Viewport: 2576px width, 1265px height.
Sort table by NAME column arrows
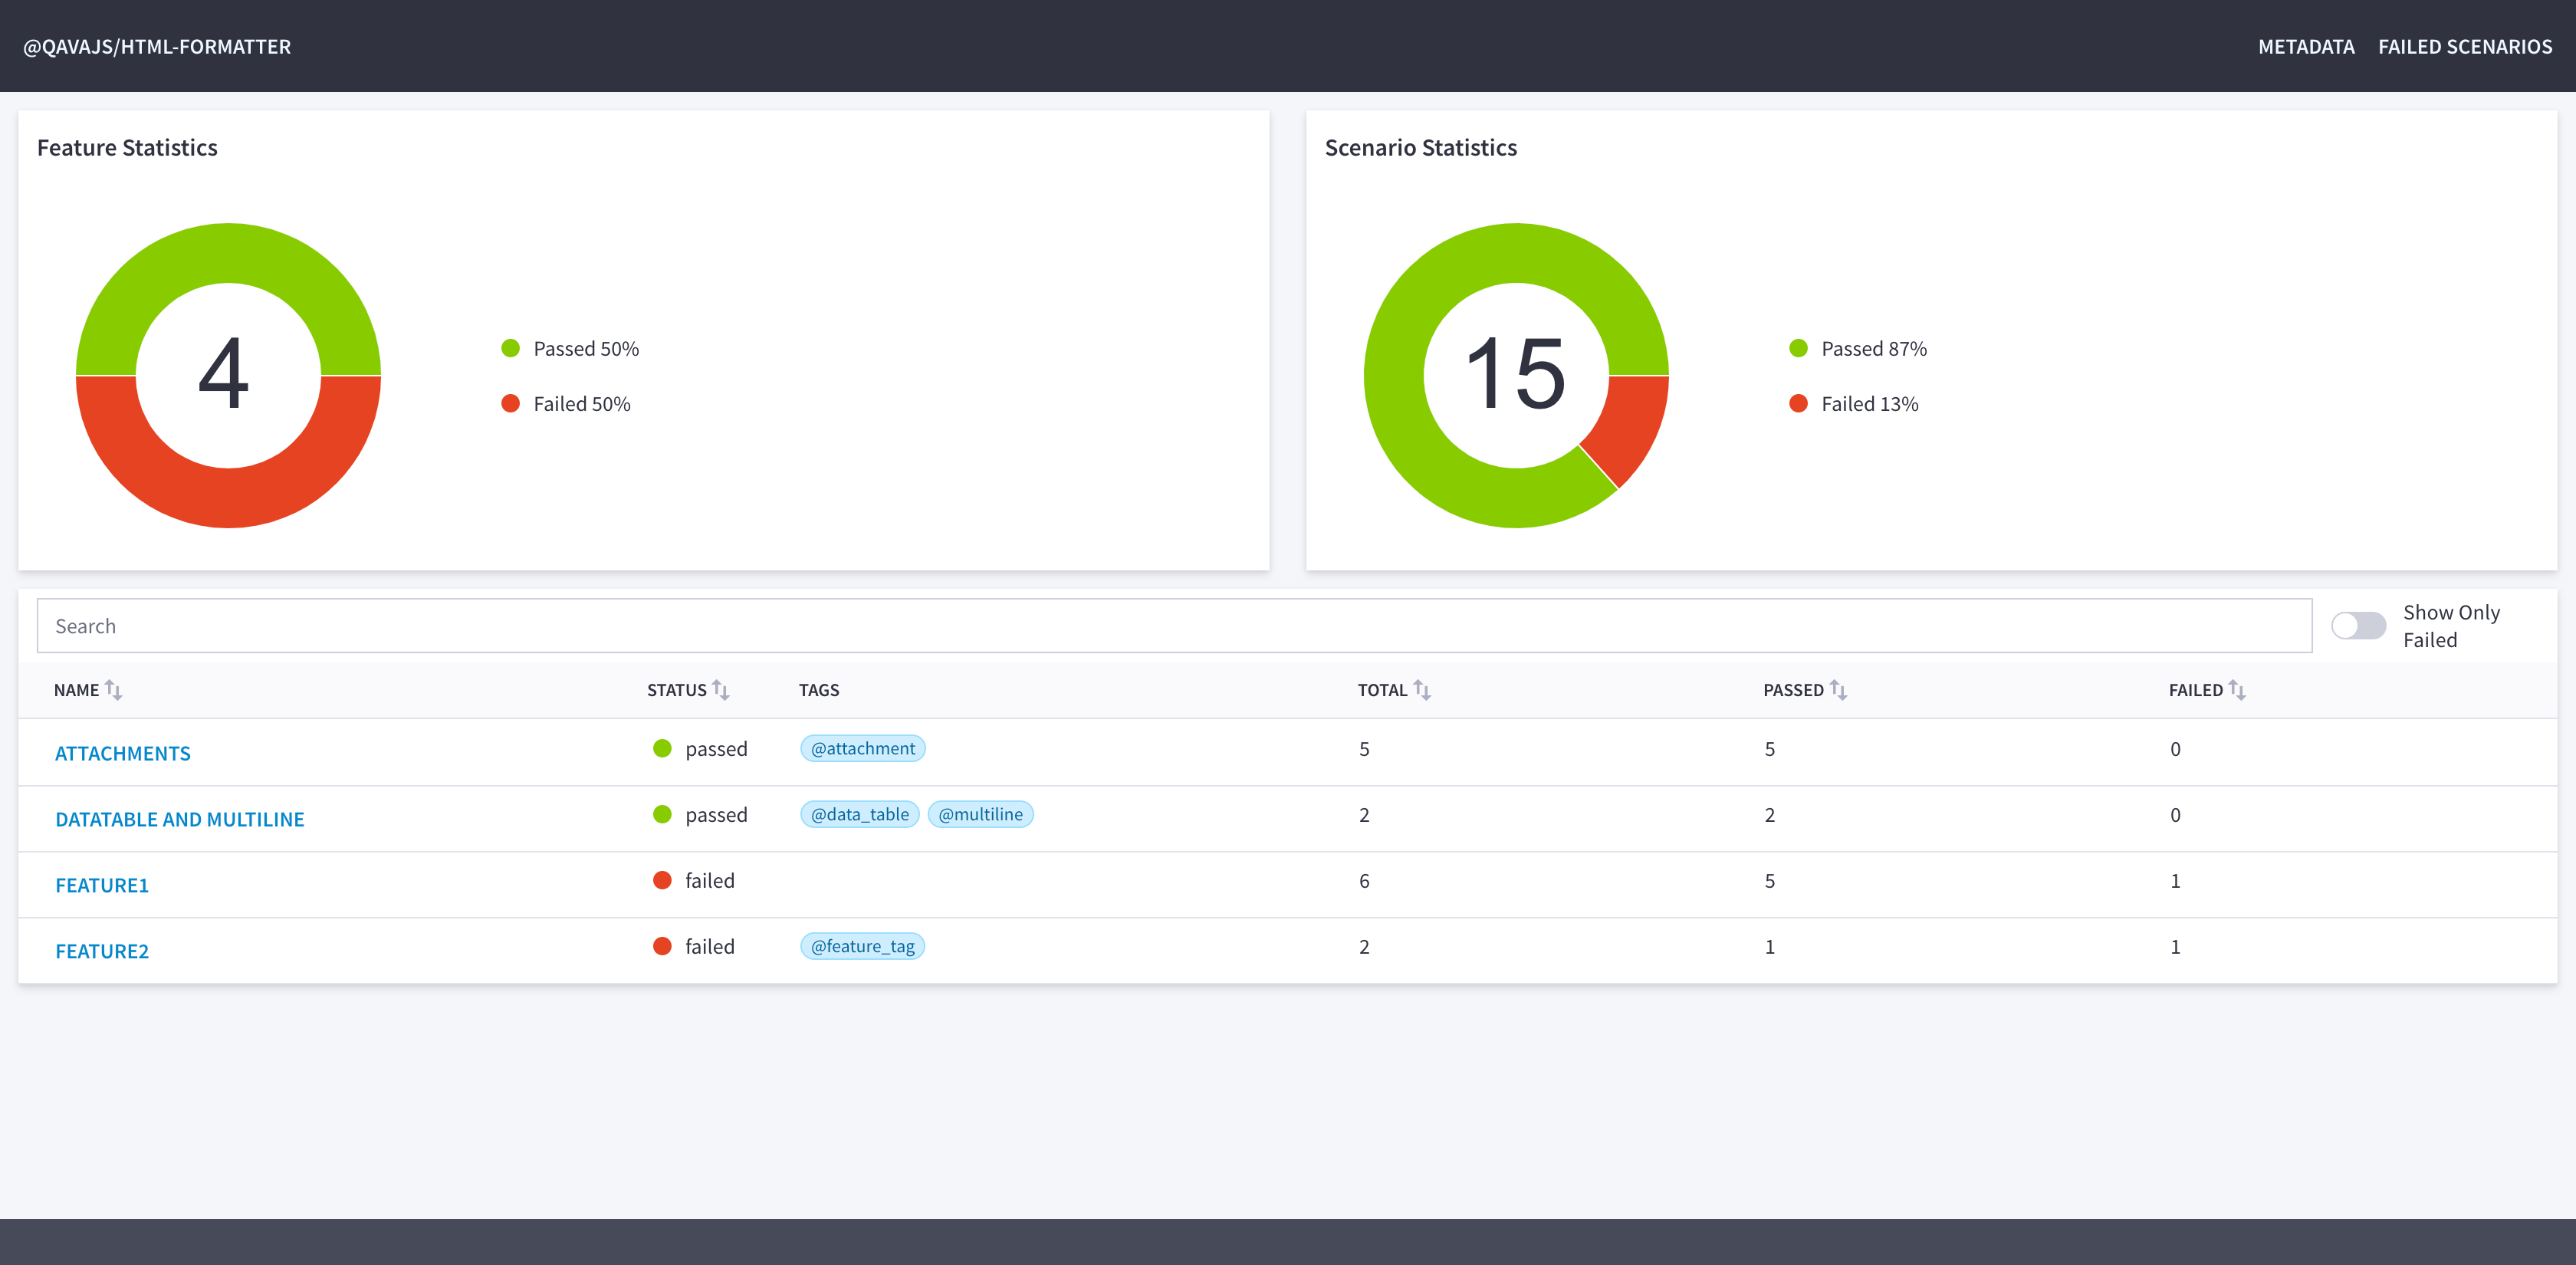[x=113, y=690]
